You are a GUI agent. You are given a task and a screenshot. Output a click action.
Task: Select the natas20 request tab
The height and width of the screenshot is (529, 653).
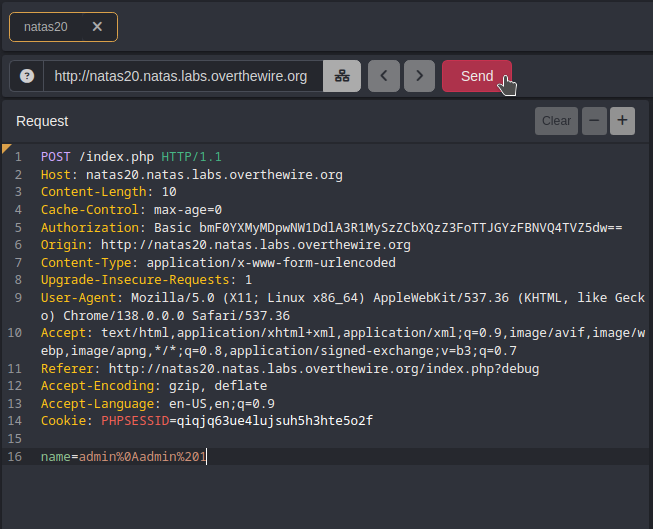tap(46, 27)
